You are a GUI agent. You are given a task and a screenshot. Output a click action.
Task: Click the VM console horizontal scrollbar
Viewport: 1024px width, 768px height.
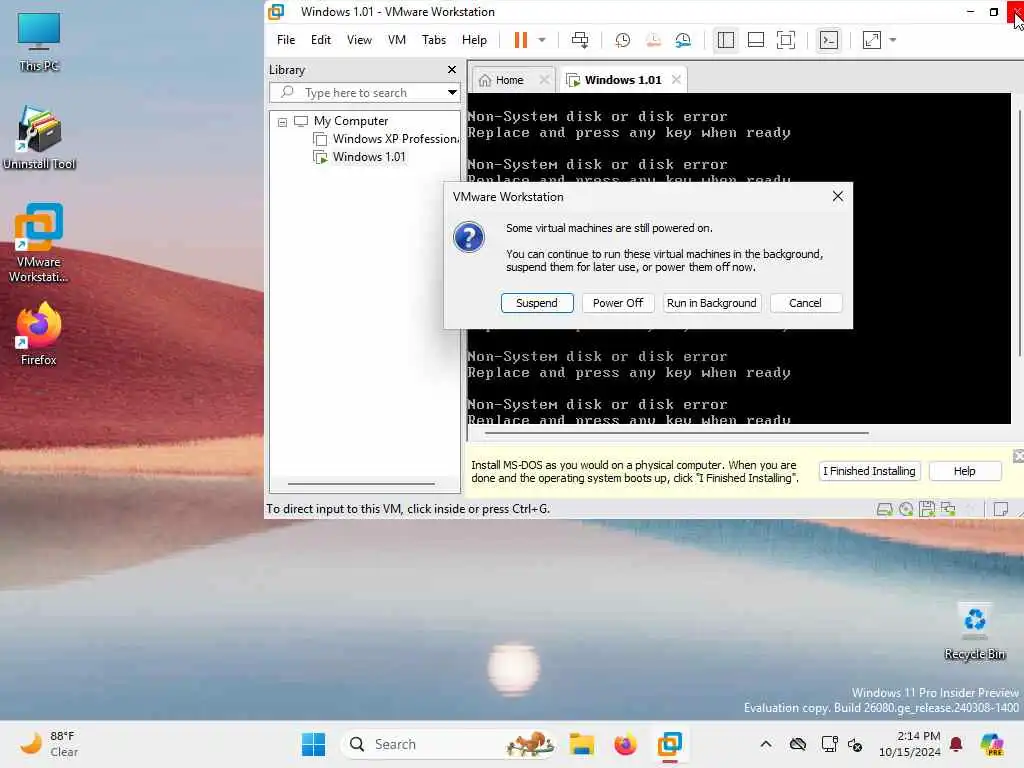coord(677,432)
